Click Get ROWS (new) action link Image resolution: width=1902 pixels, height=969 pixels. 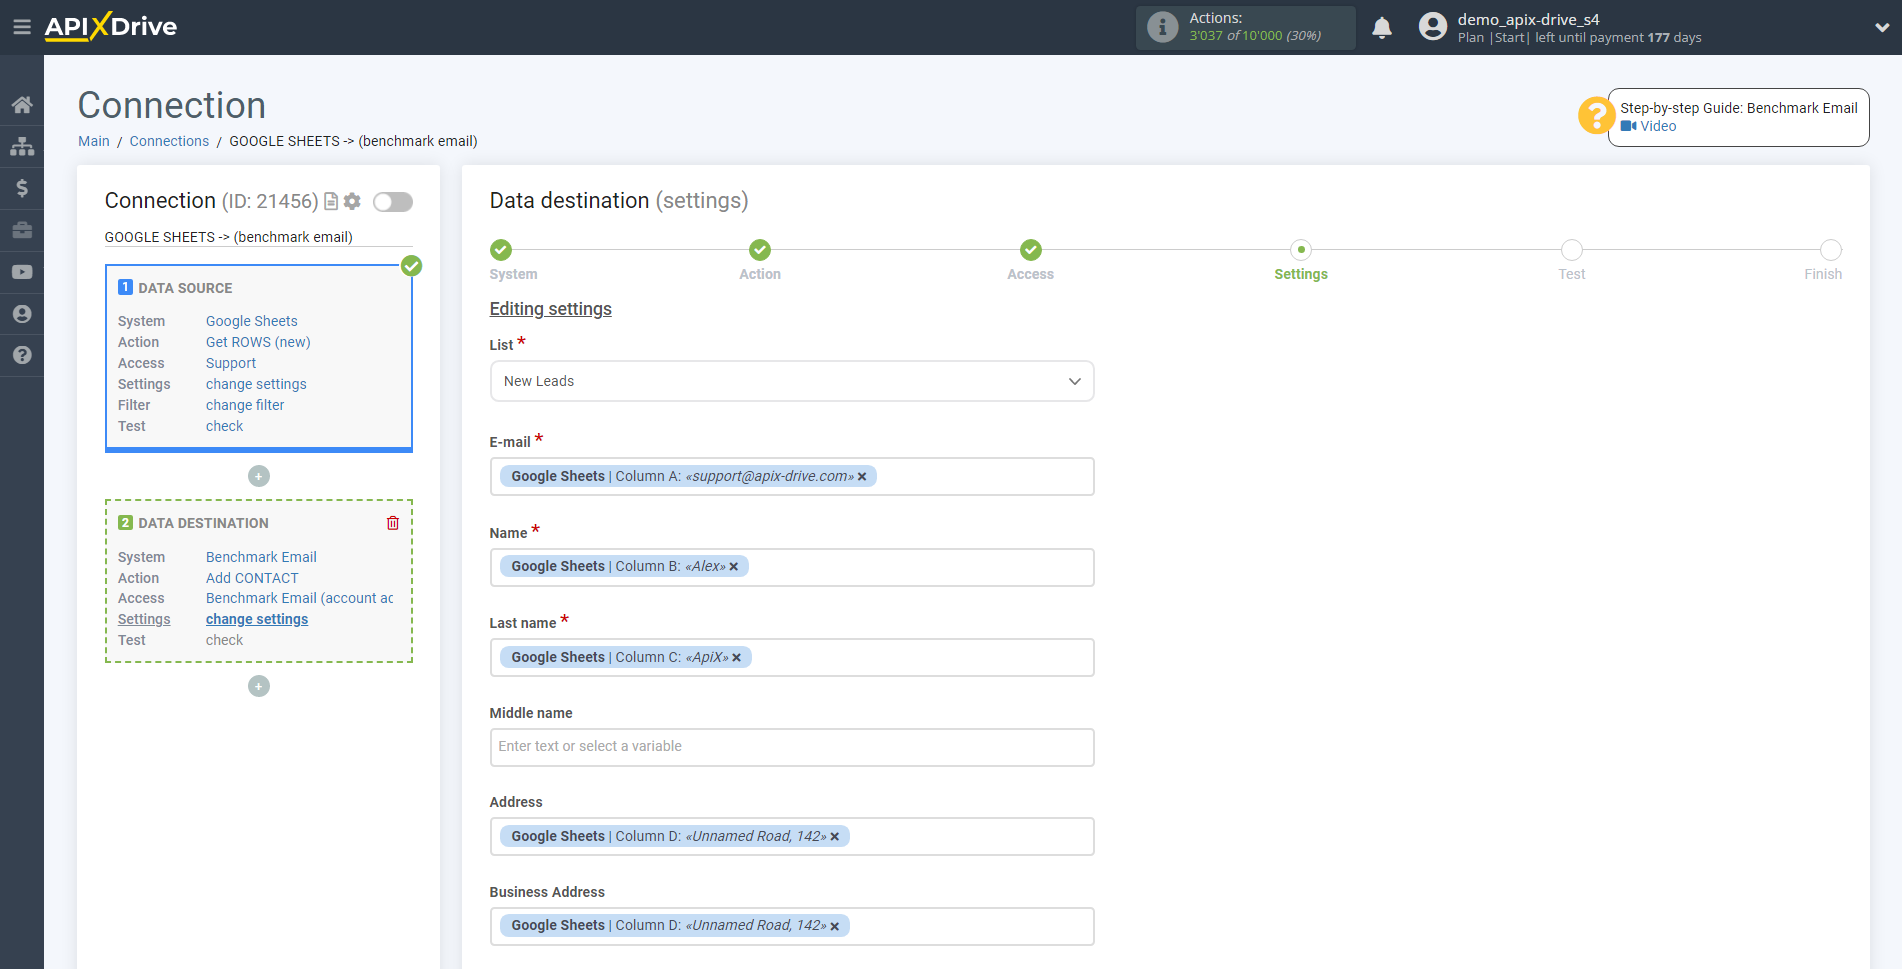pos(258,342)
